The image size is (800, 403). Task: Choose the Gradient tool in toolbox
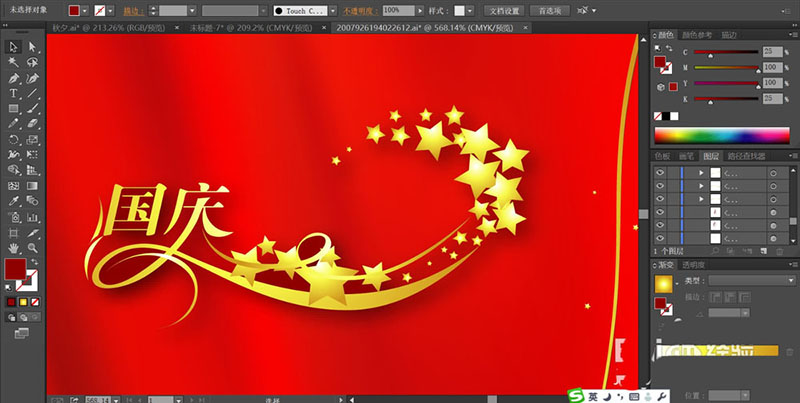click(32, 186)
